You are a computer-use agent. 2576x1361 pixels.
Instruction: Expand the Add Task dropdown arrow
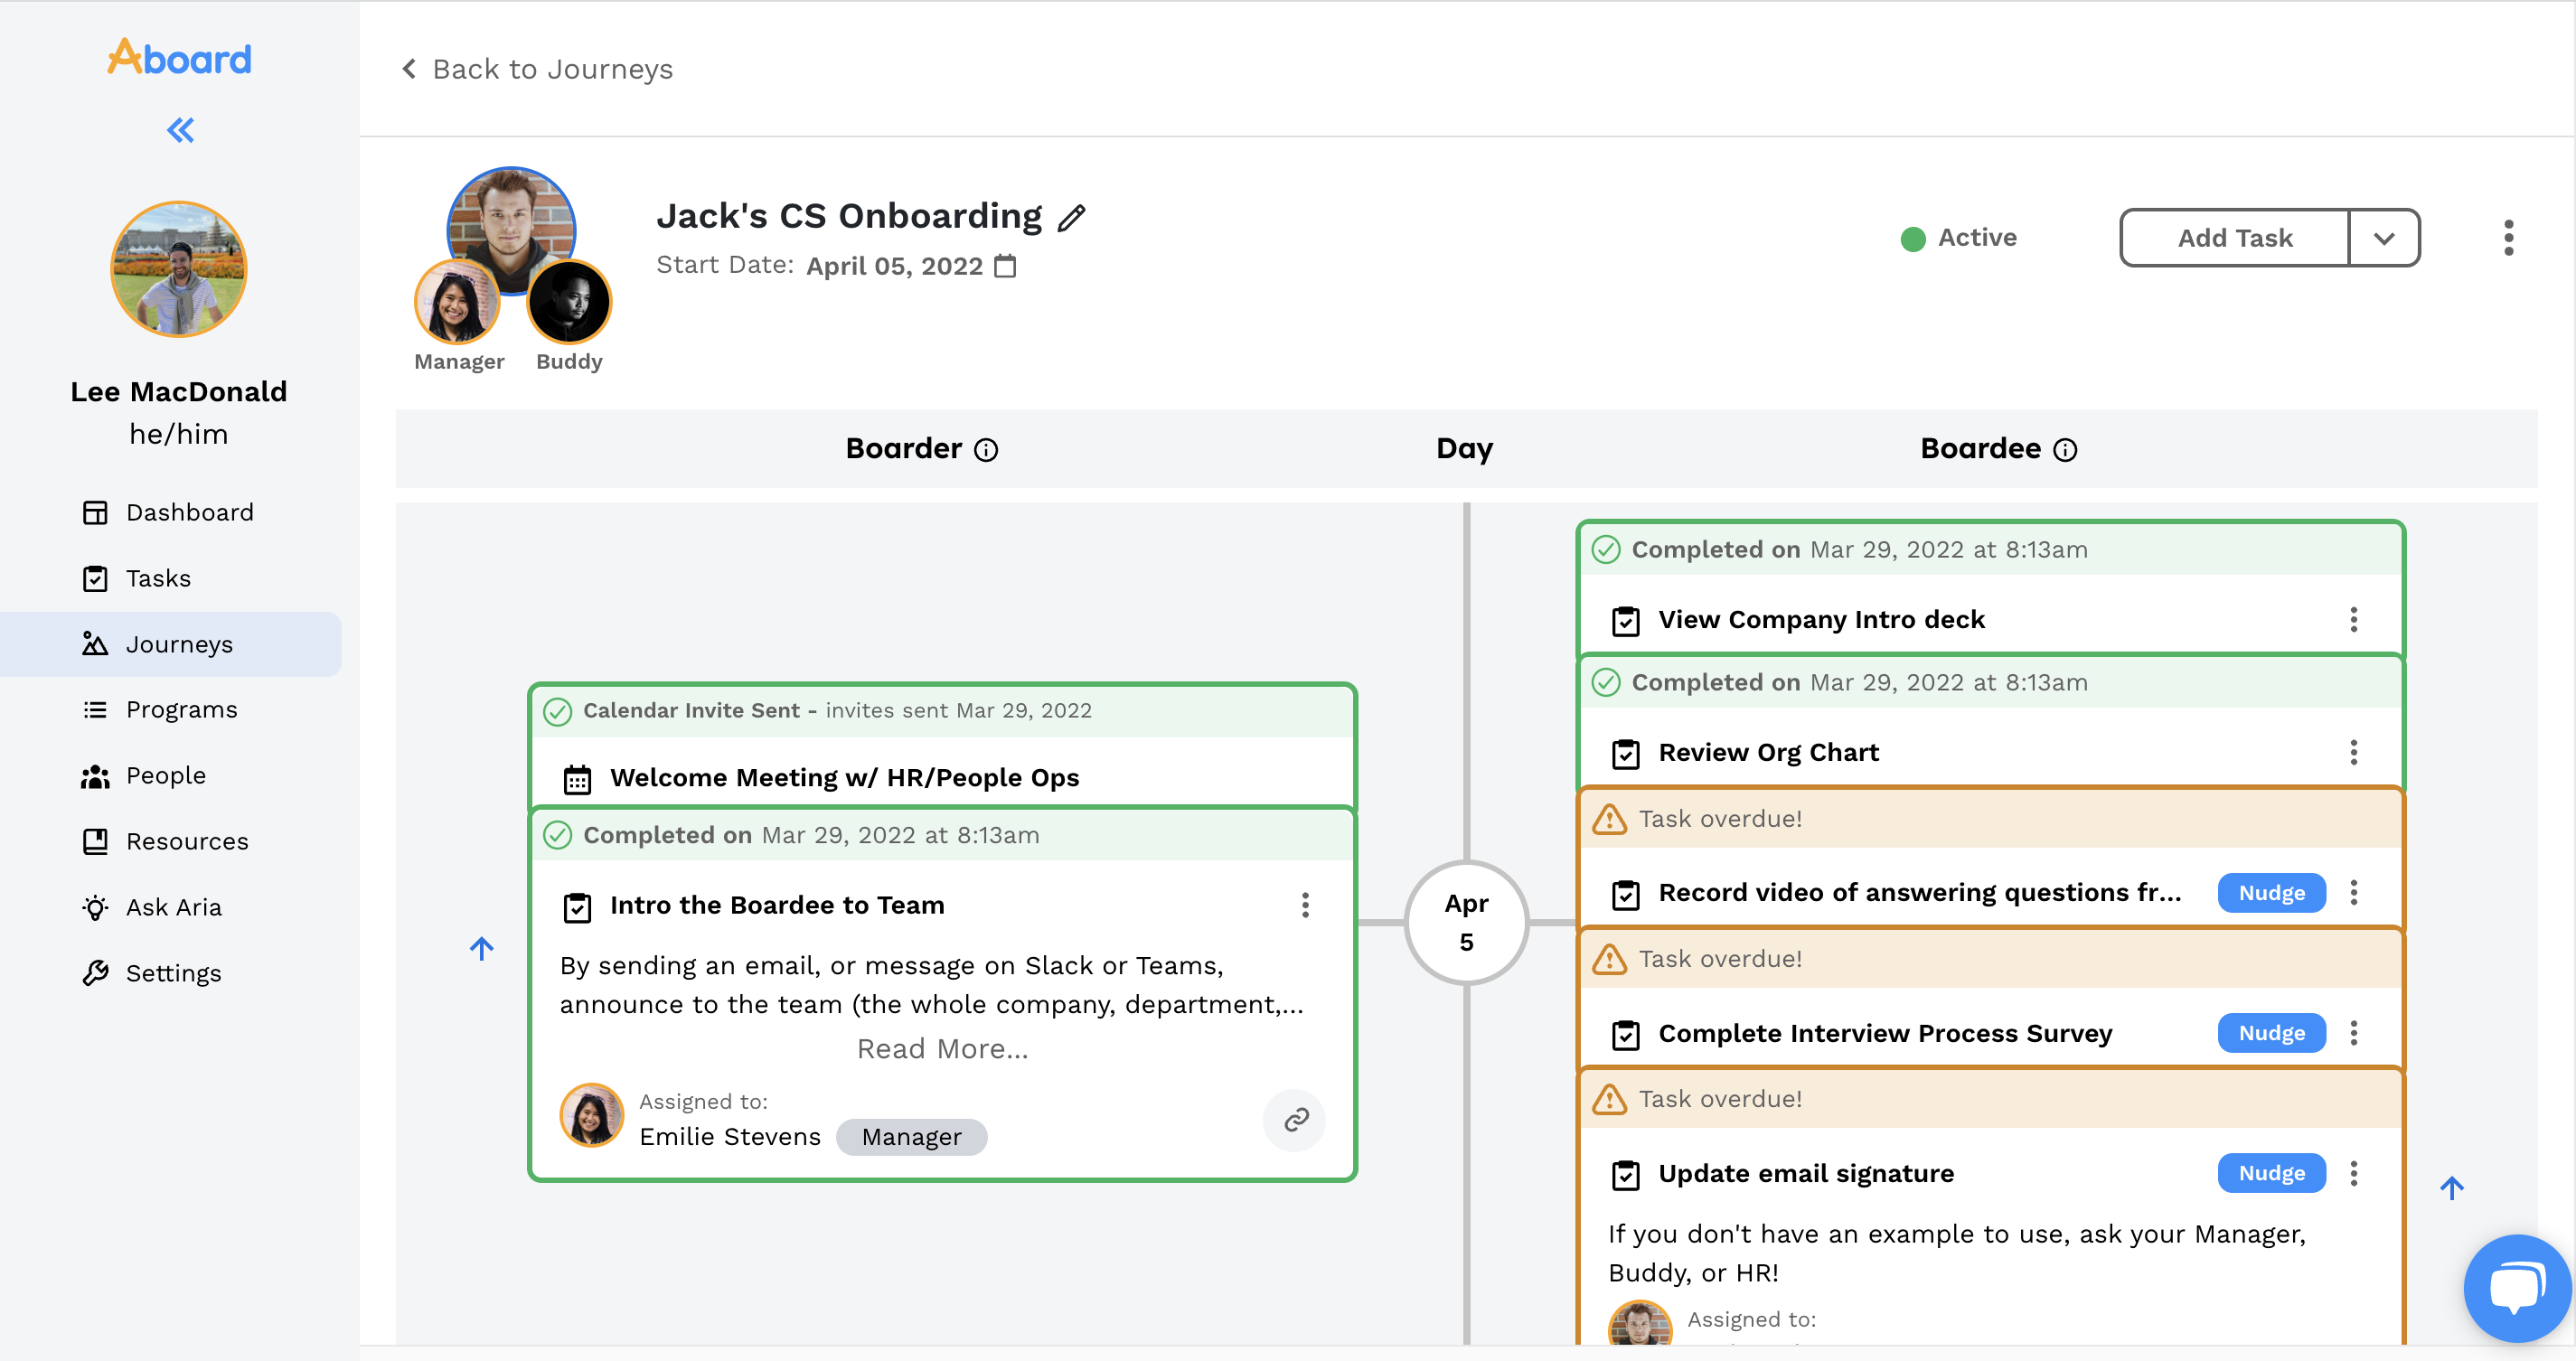pyautogui.click(x=2384, y=238)
